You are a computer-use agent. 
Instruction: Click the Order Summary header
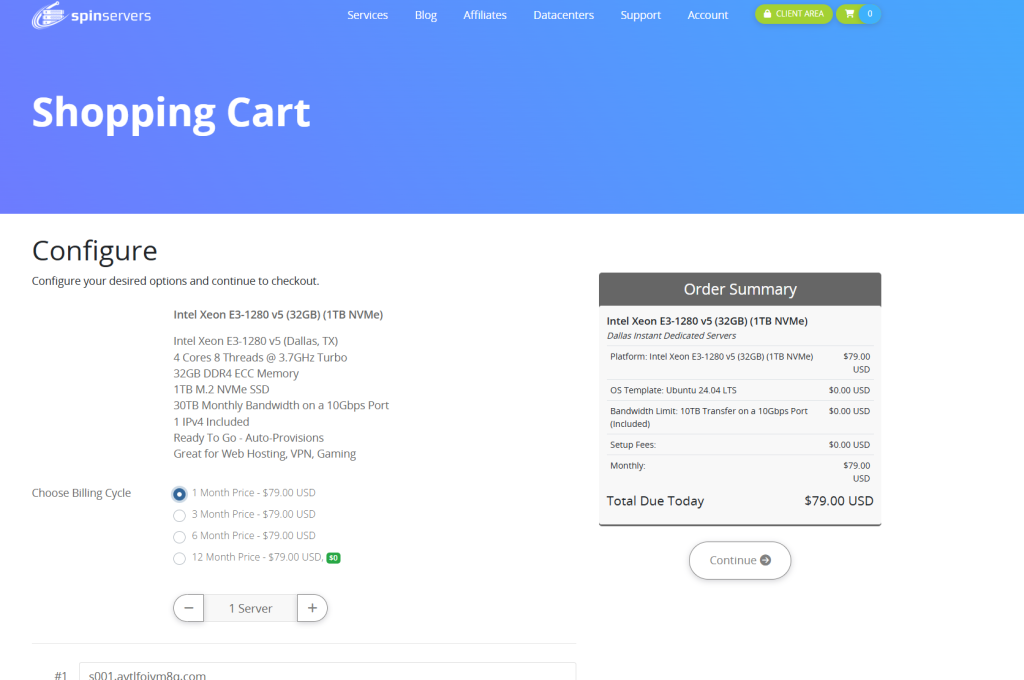[x=740, y=289]
